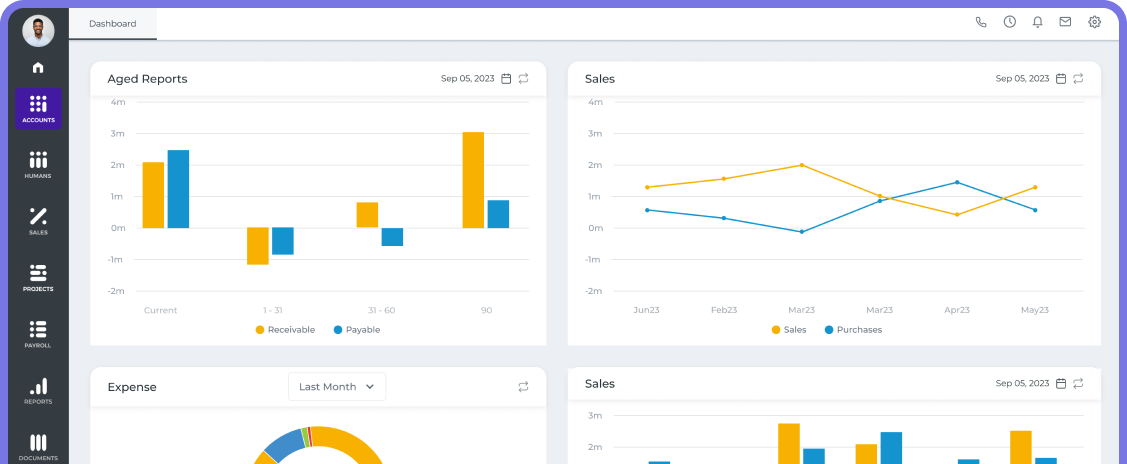Viewport: 1127px width, 464px height.
Task: Click Purchases data point at Apr23
Action: click(x=957, y=182)
